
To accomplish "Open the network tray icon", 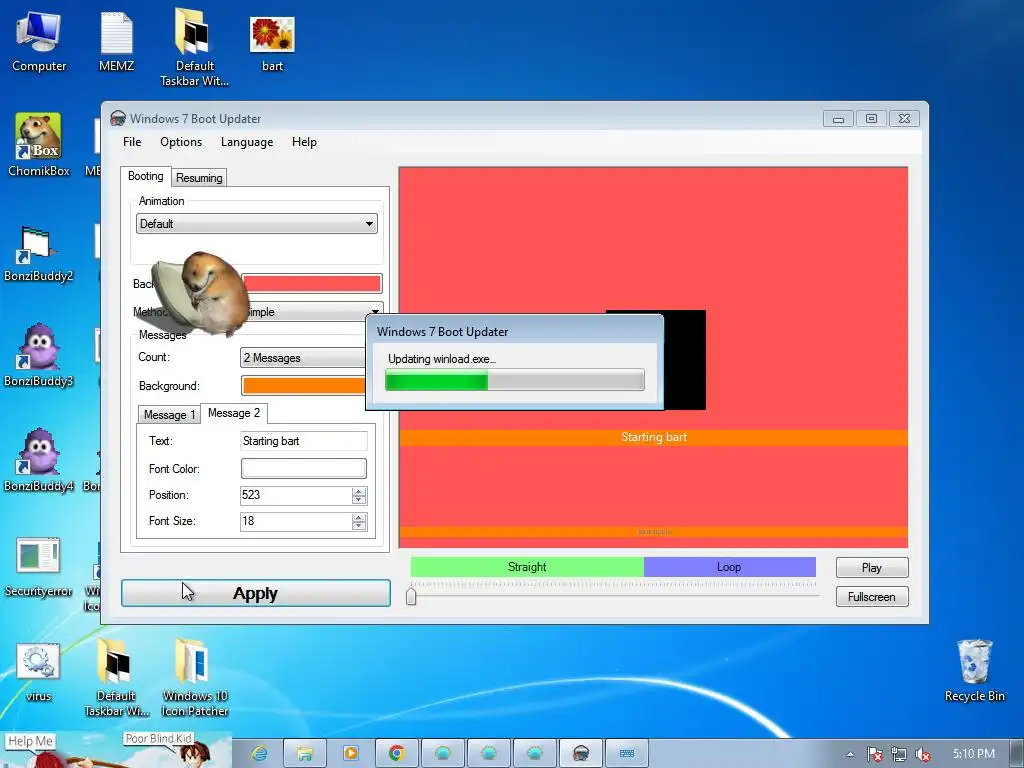I will (x=899, y=754).
